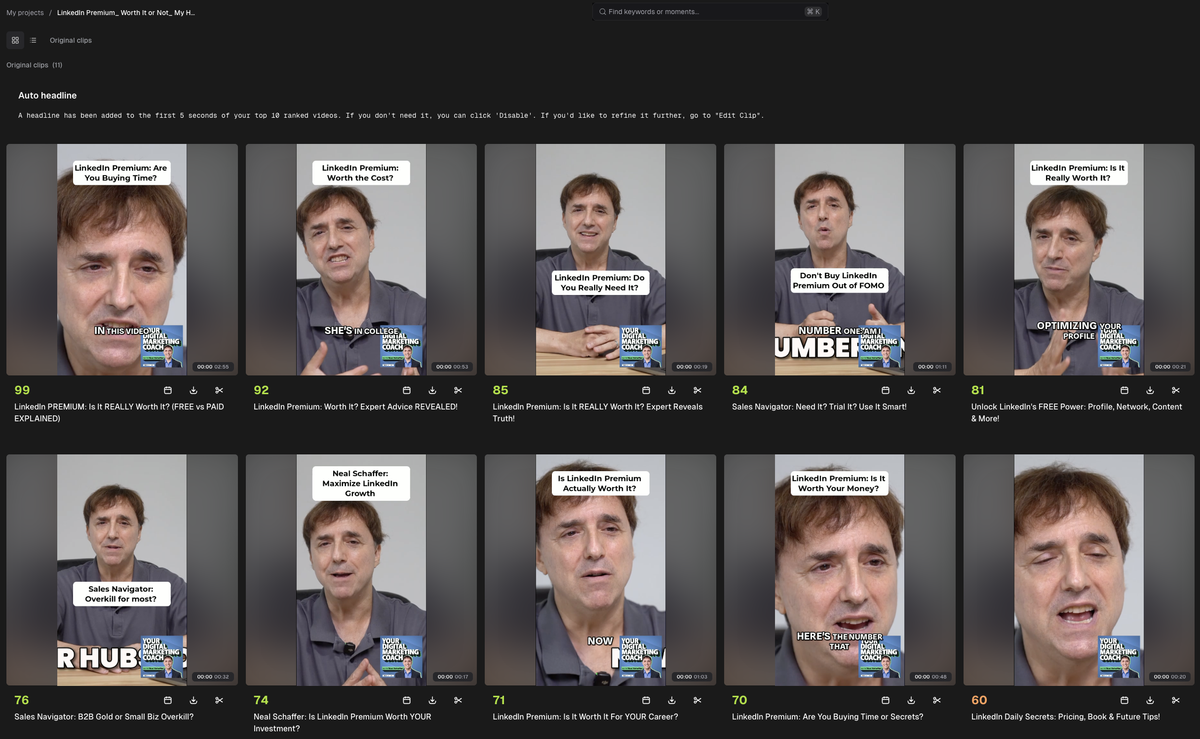Open thumbnail 'Neal Schaffer: Maximize LinkedIn Growth'
The width and height of the screenshot is (1200, 739).
pos(361,570)
